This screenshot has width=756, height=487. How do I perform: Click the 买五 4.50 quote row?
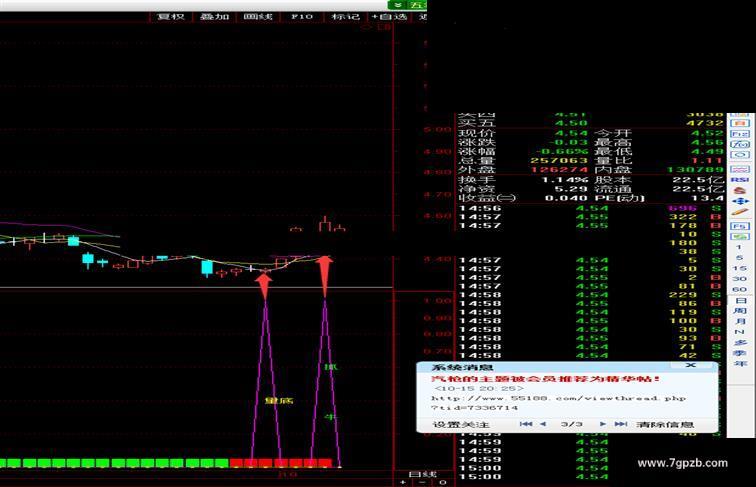pyautogui.click(x=591, y=123)
